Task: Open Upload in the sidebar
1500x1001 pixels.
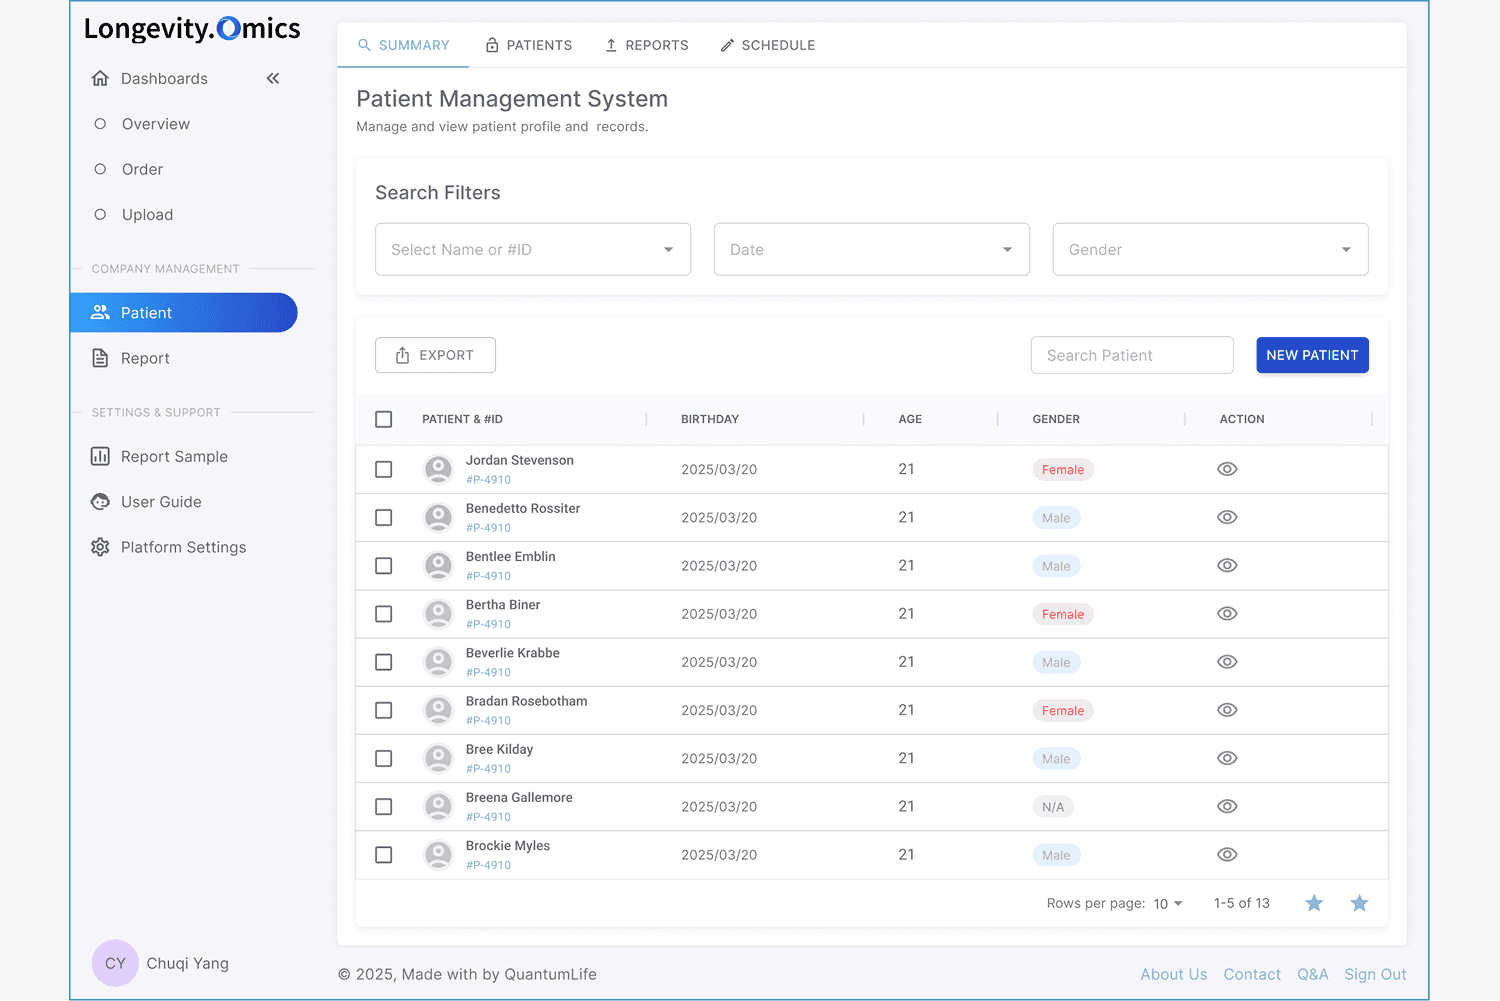Action: 147,214
